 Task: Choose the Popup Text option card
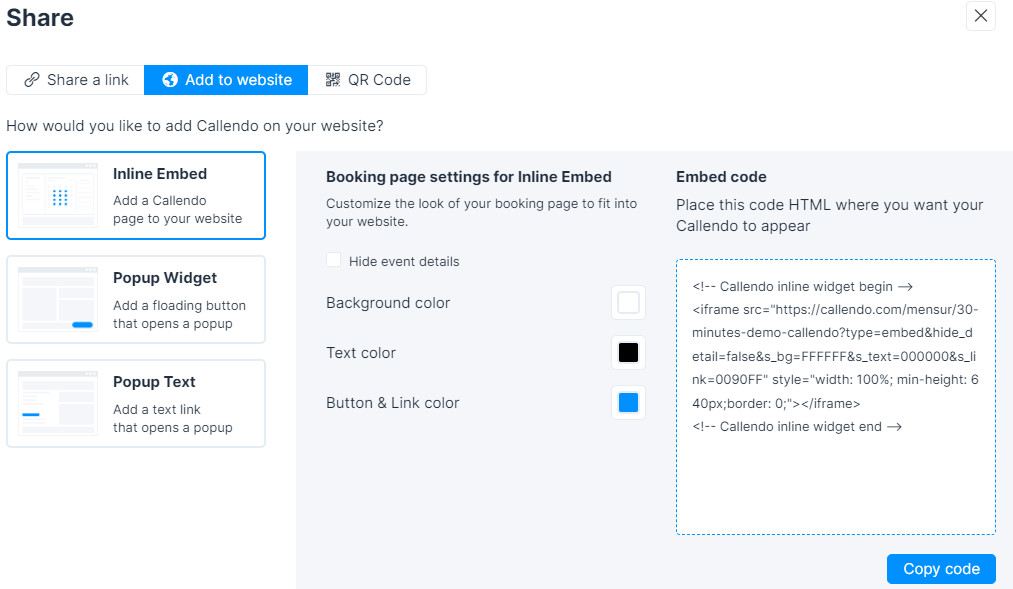tap(136, 404)
